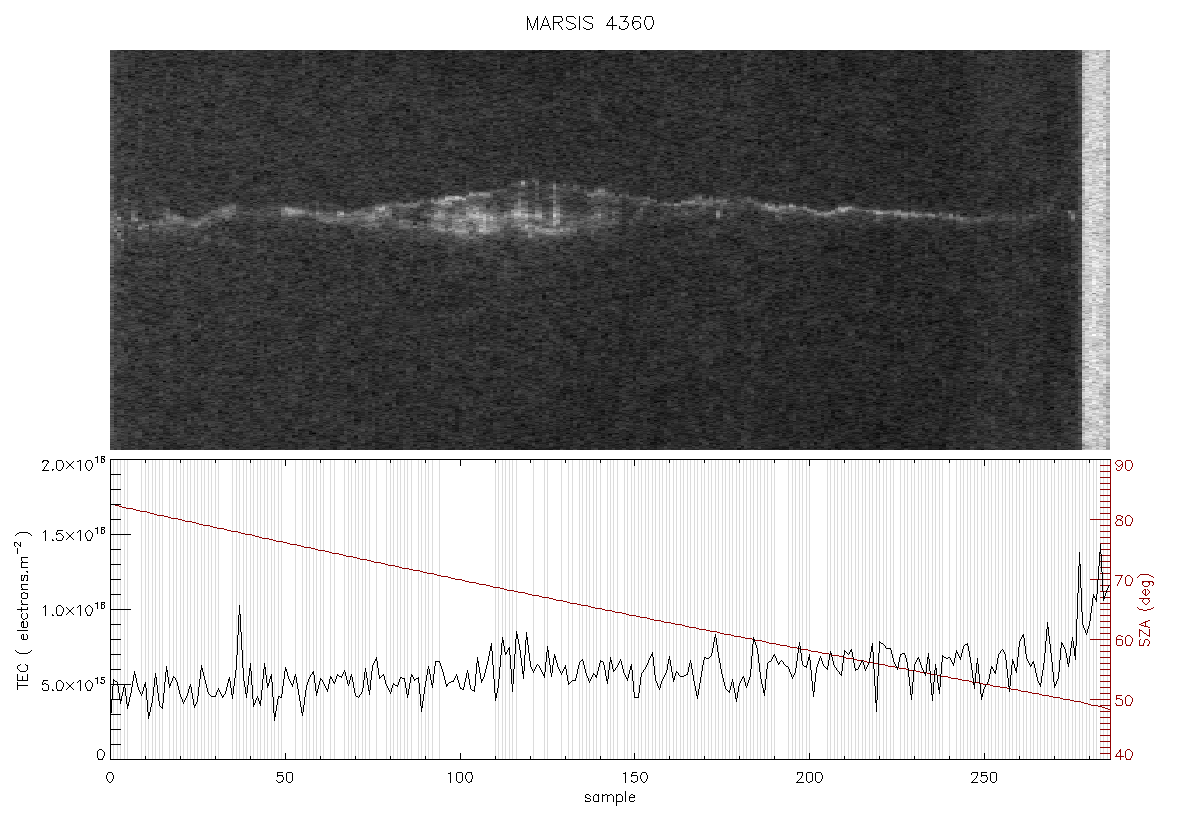Click the red SZA tick label 60
1180x830 pixels.
1124,640
